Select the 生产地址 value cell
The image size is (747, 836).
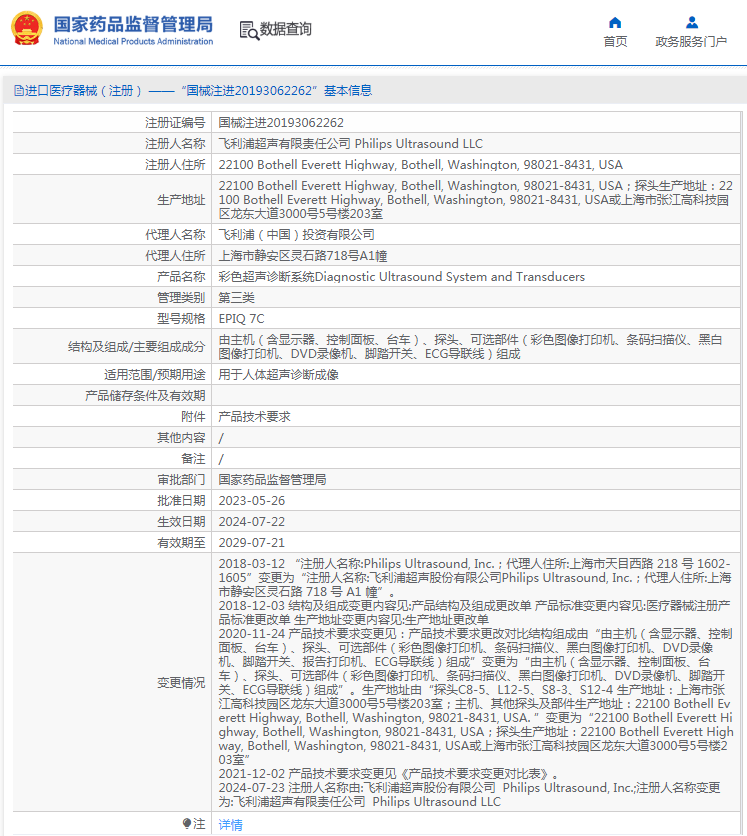(x=476, y=199)
